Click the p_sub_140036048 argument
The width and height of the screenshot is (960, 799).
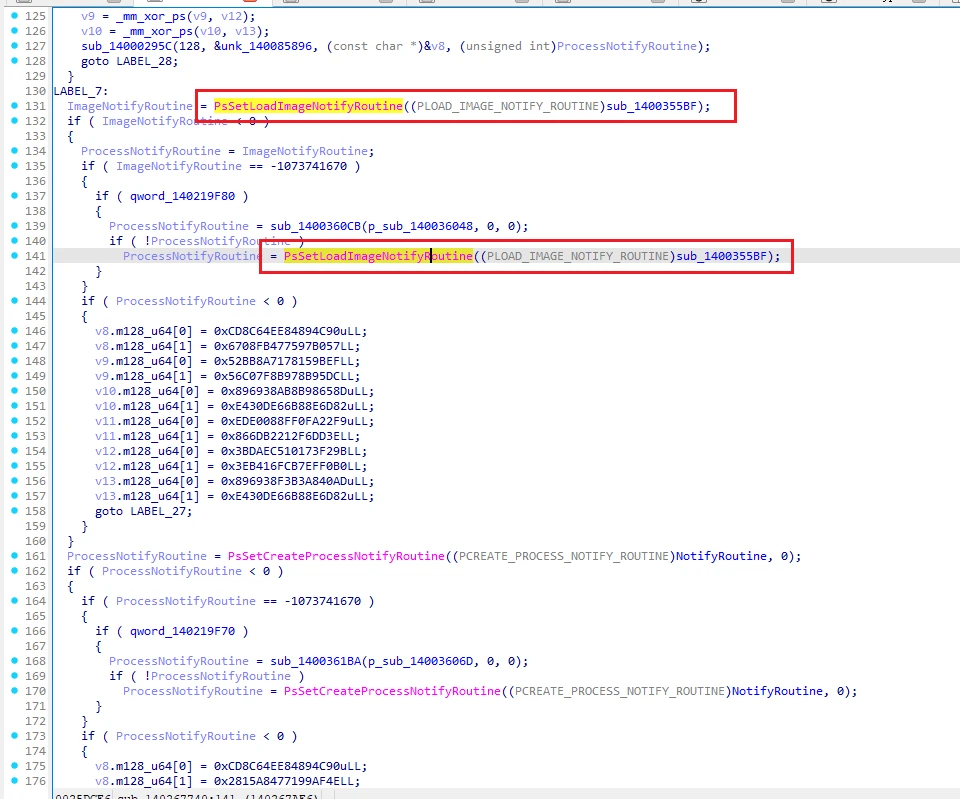tap(421, 226)
